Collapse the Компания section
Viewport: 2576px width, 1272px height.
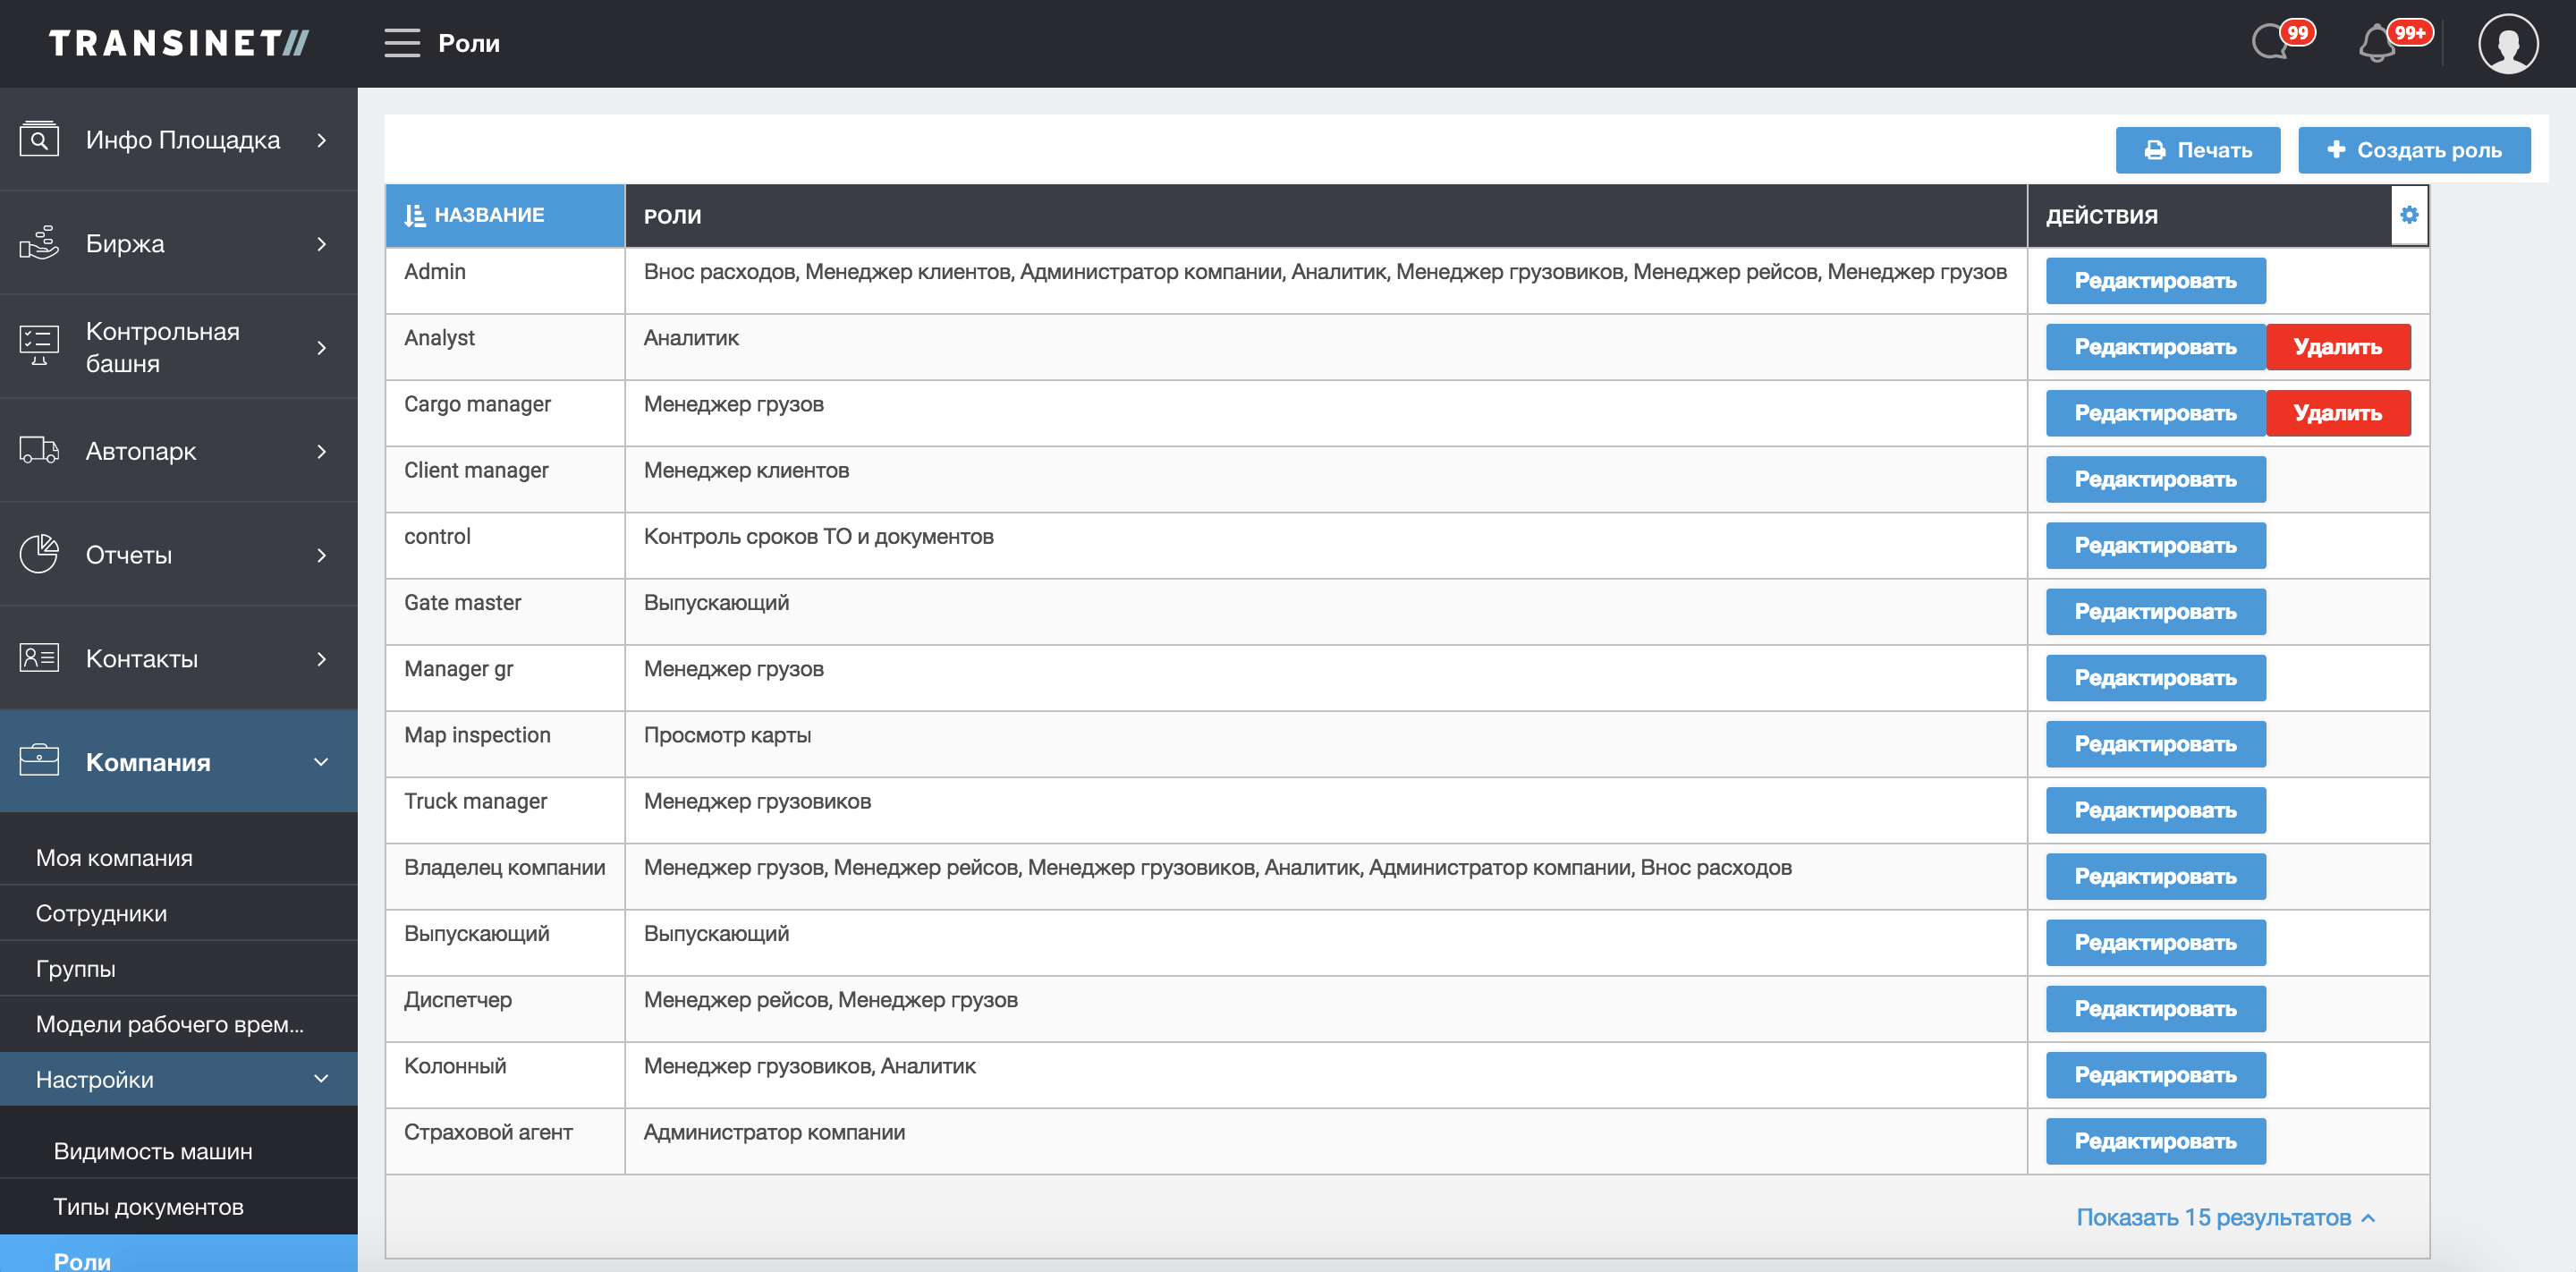[321, 762]
